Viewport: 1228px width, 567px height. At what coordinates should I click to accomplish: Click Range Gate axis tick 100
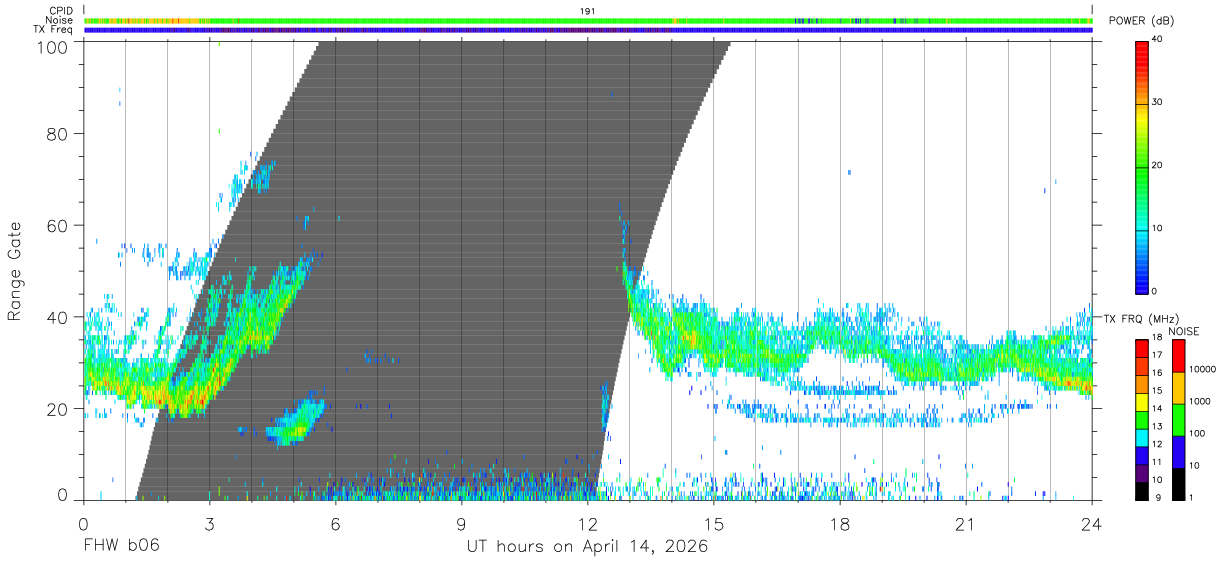click(x=54, y=47)
